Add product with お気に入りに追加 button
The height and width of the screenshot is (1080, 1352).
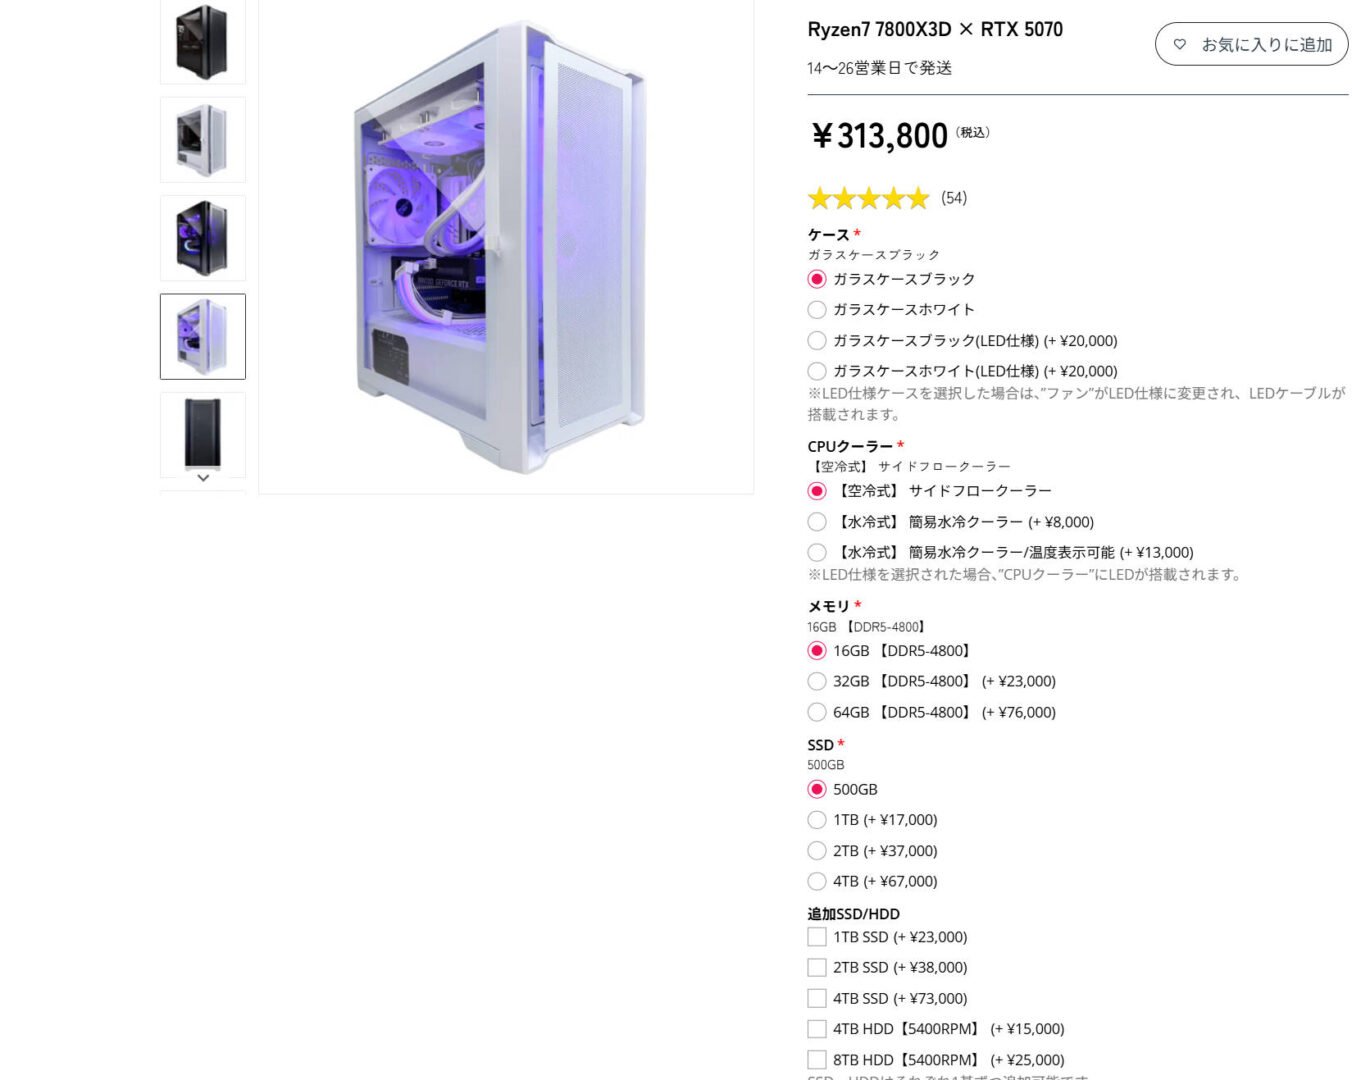tap(1251, 44)
